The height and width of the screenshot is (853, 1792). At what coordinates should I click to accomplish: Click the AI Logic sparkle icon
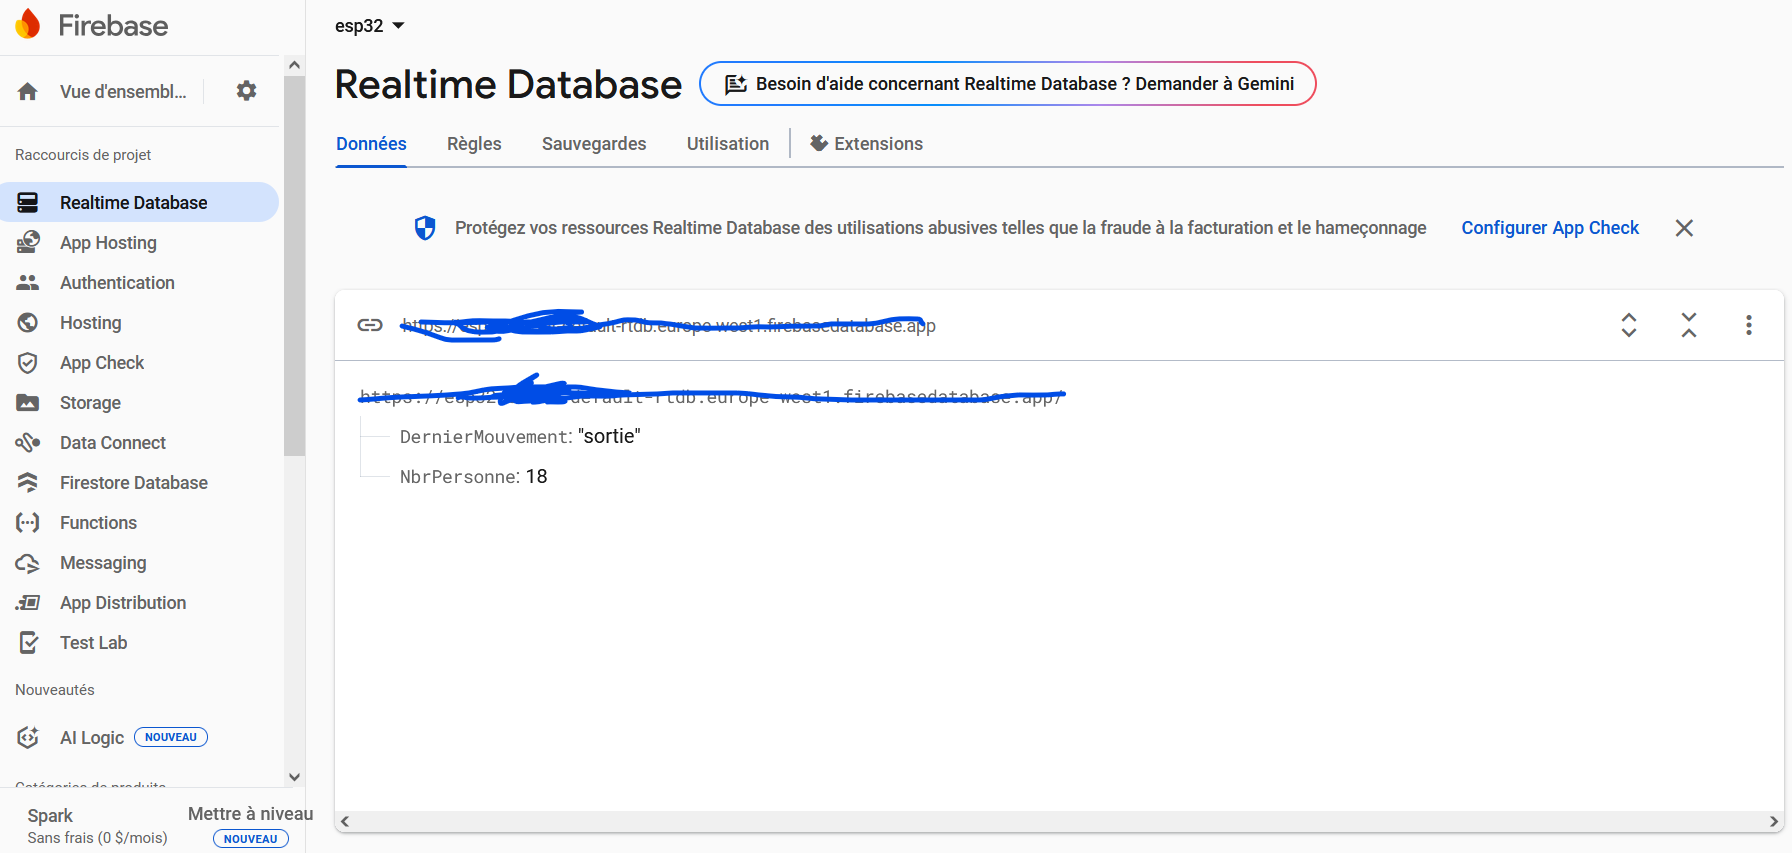28,737
